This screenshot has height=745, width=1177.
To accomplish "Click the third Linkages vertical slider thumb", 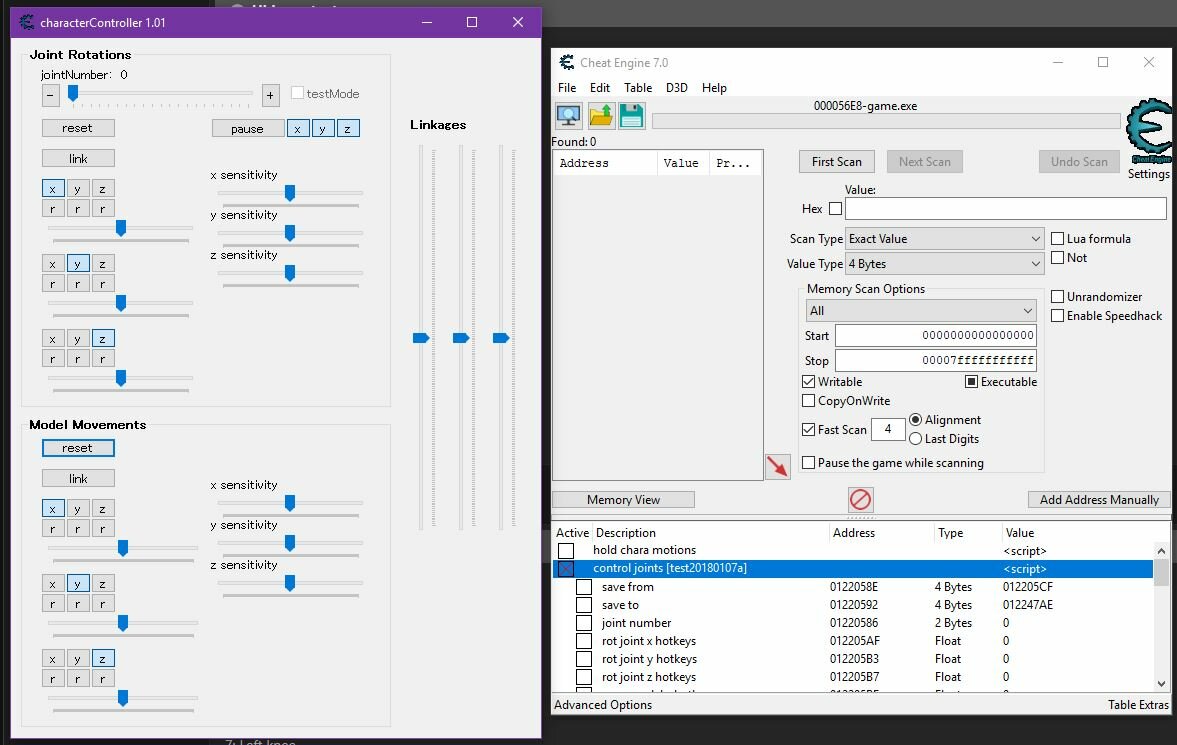I will point(501,338).
